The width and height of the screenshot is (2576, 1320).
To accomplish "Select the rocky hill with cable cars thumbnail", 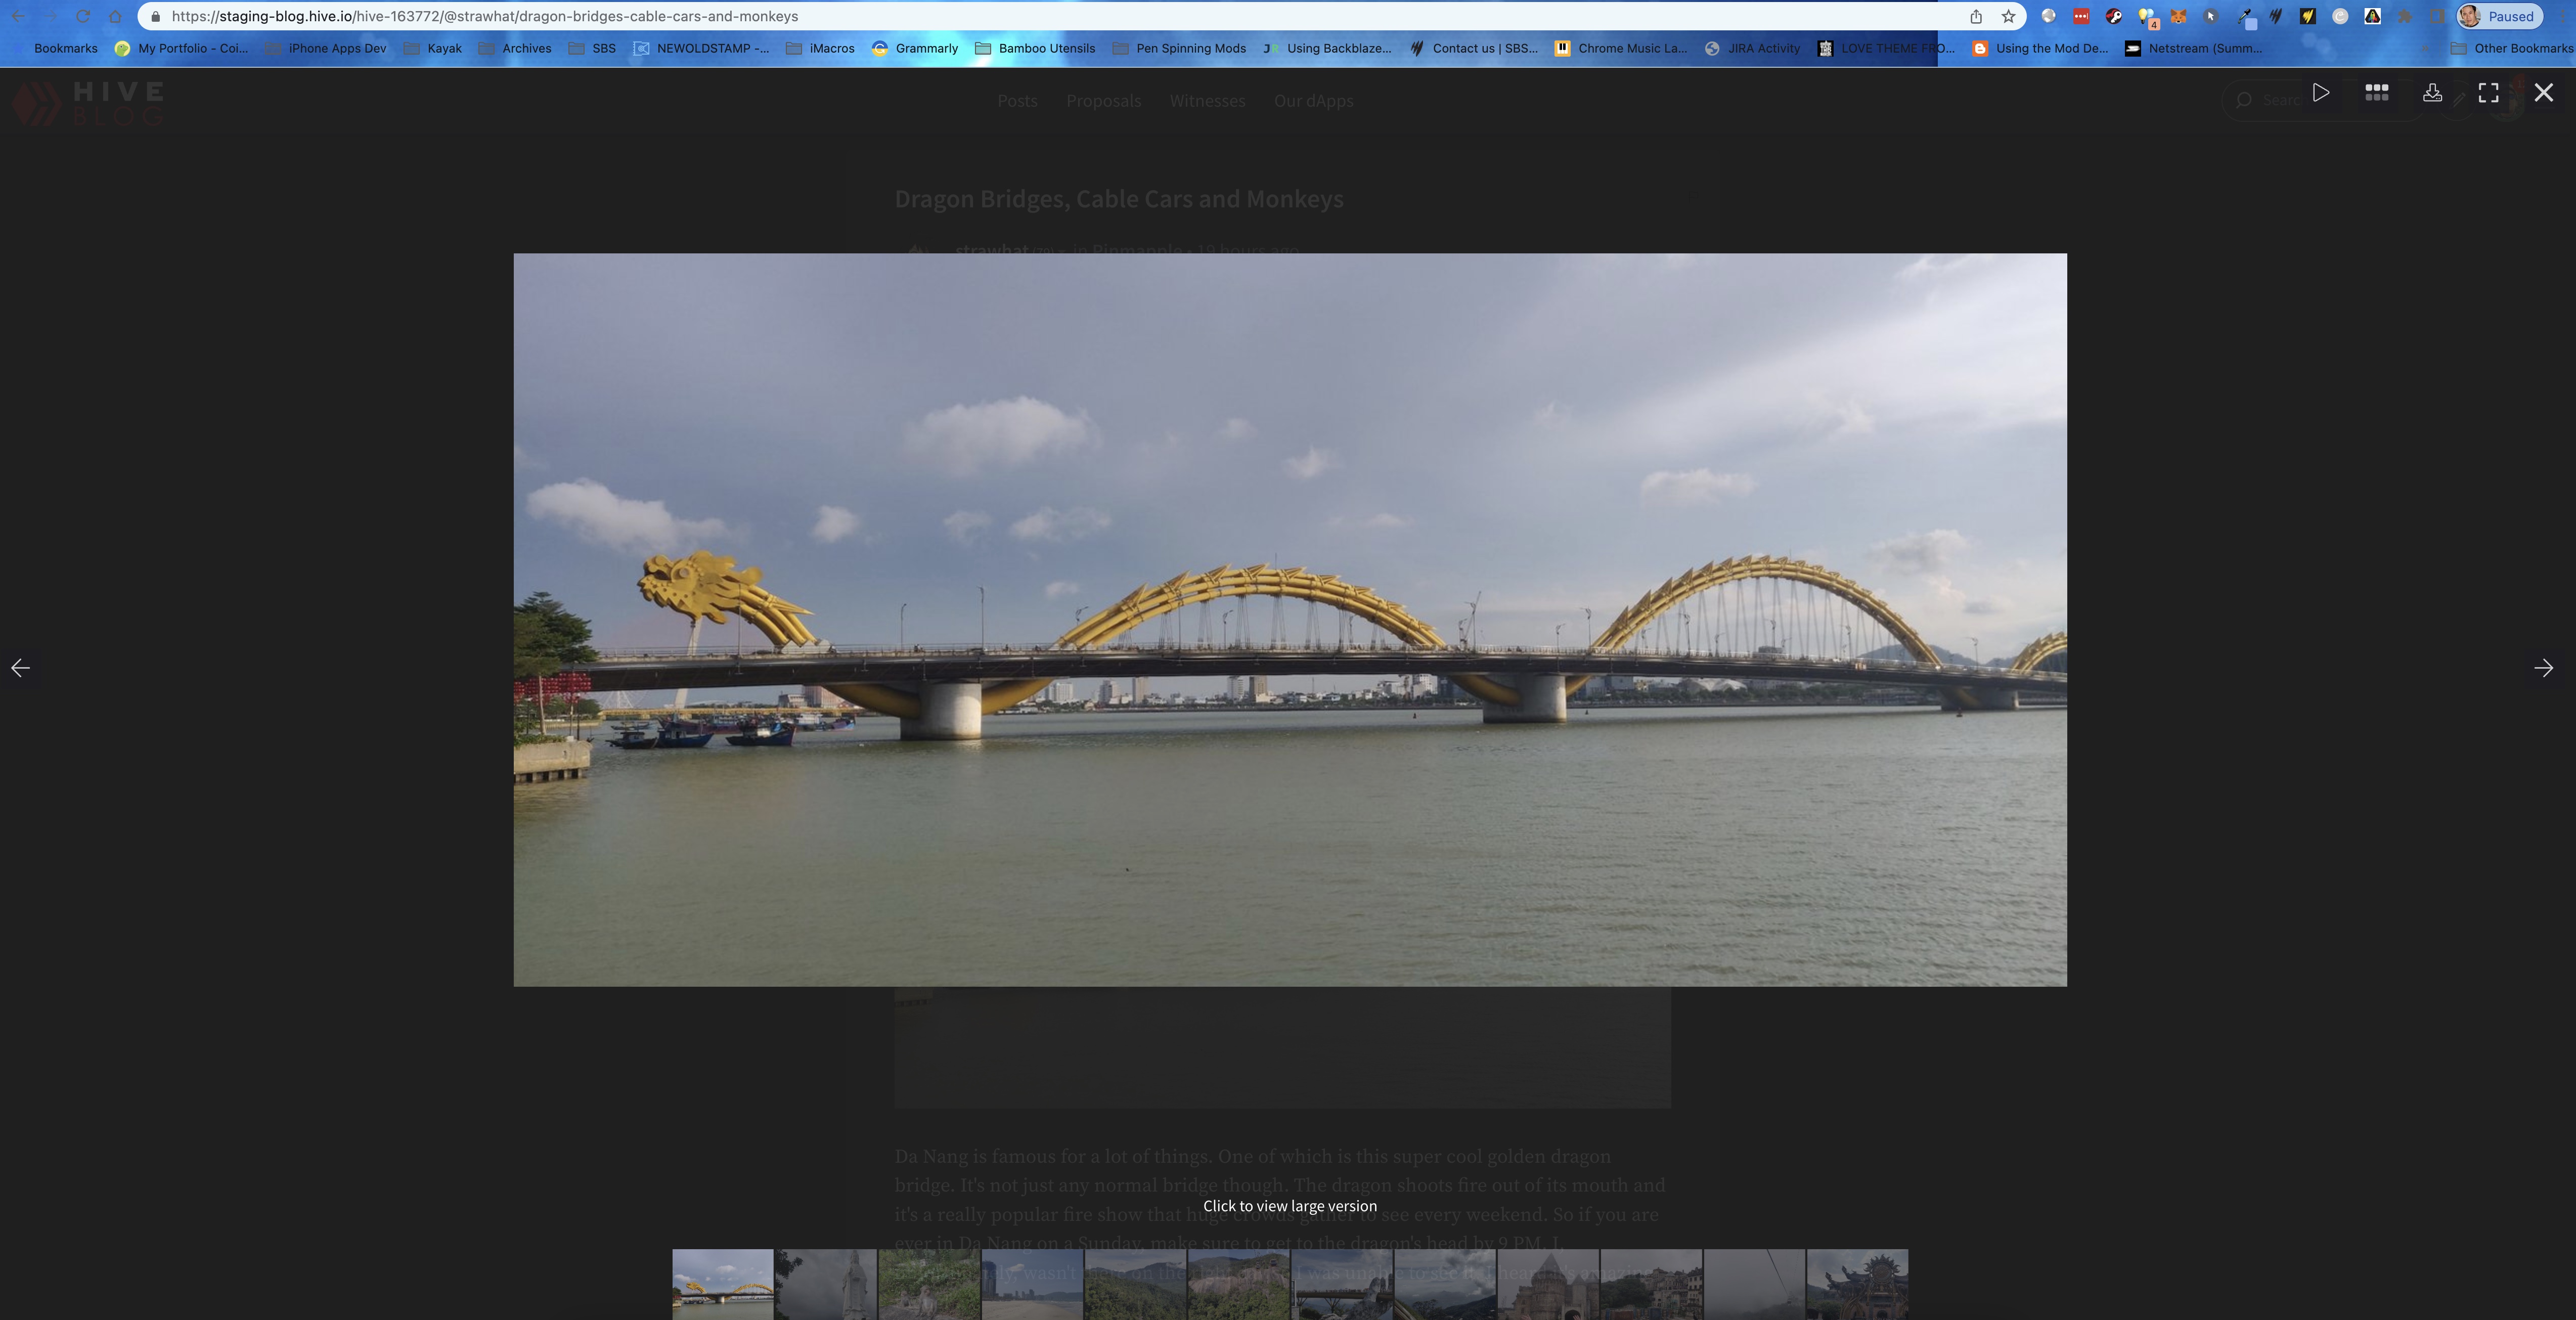I will coord(1238,1284).
